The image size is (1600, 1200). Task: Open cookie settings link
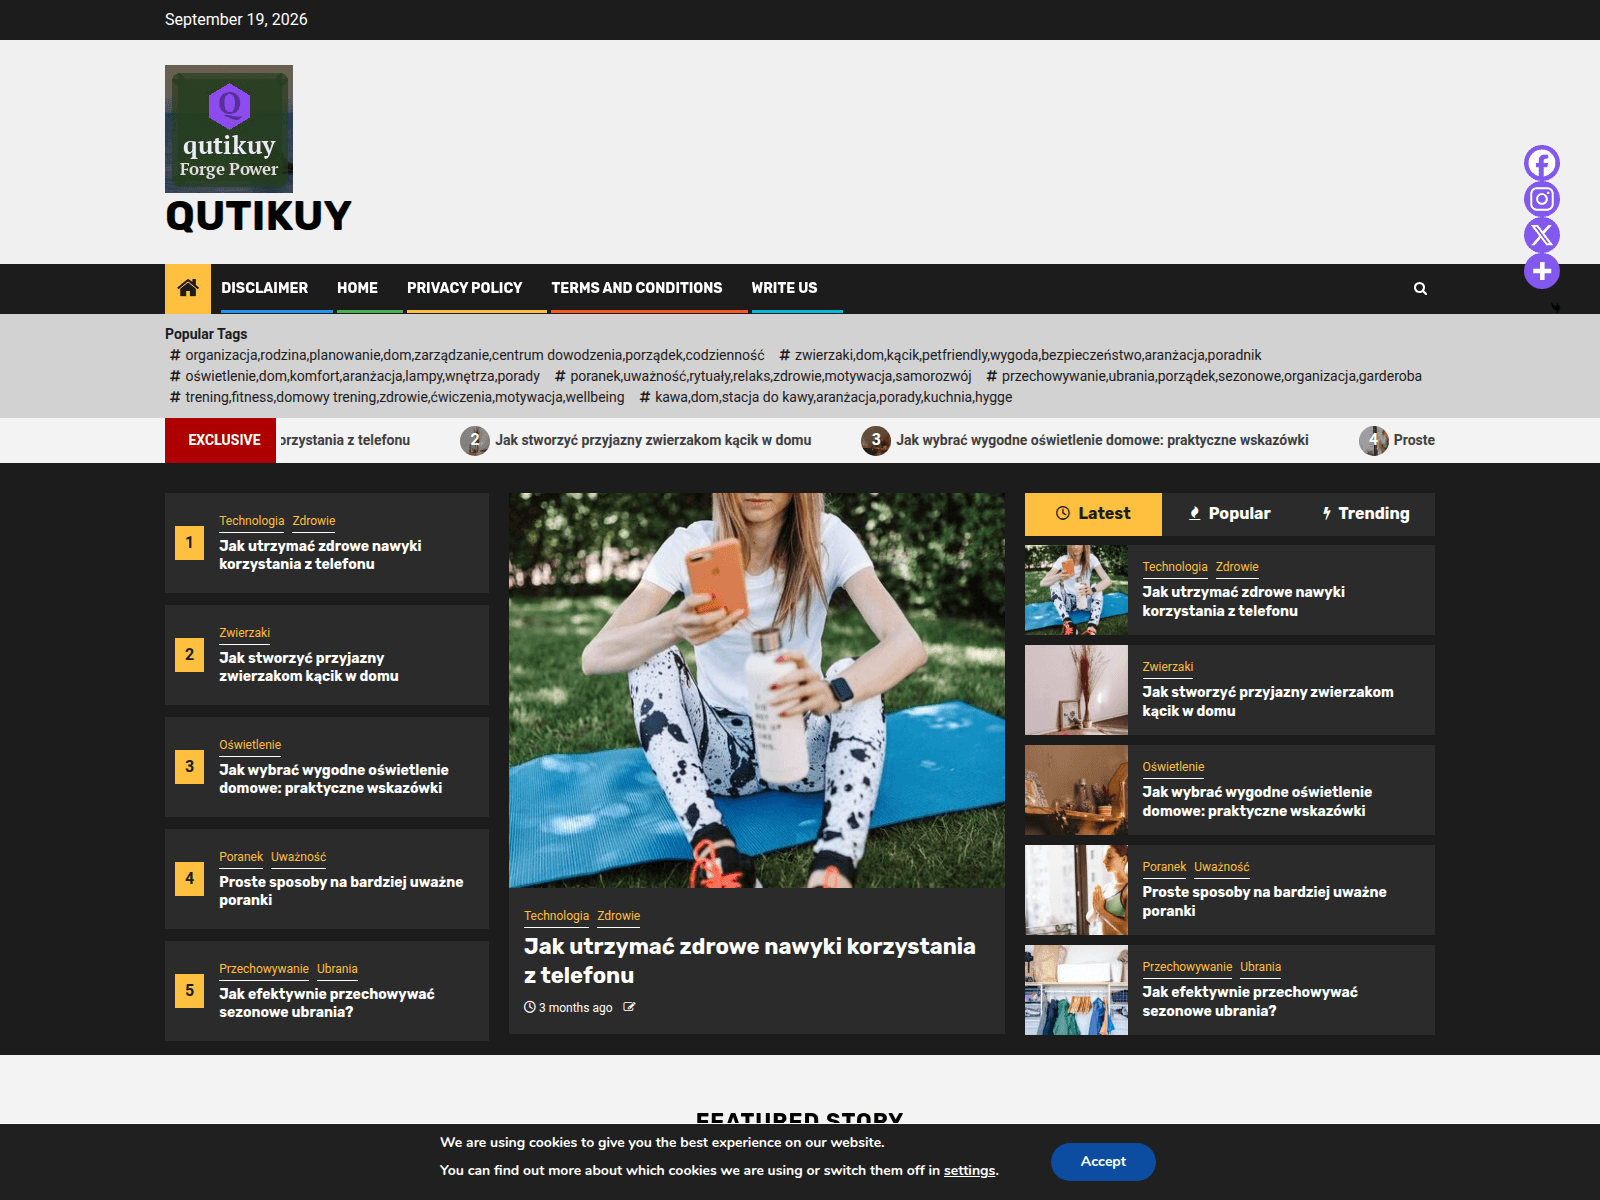click(x=969, y=1170)
